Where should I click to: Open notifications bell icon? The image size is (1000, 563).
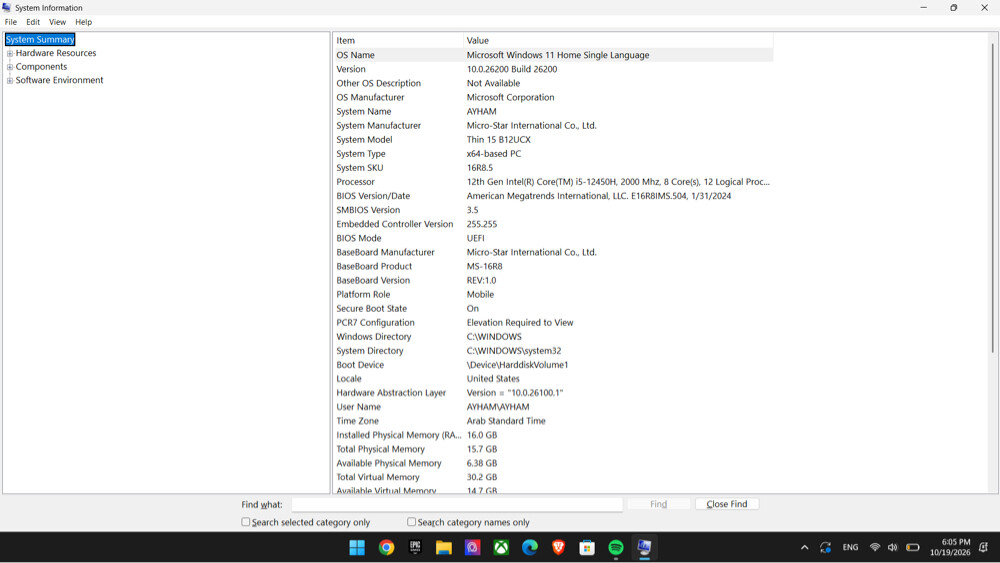tap(983, 547)
